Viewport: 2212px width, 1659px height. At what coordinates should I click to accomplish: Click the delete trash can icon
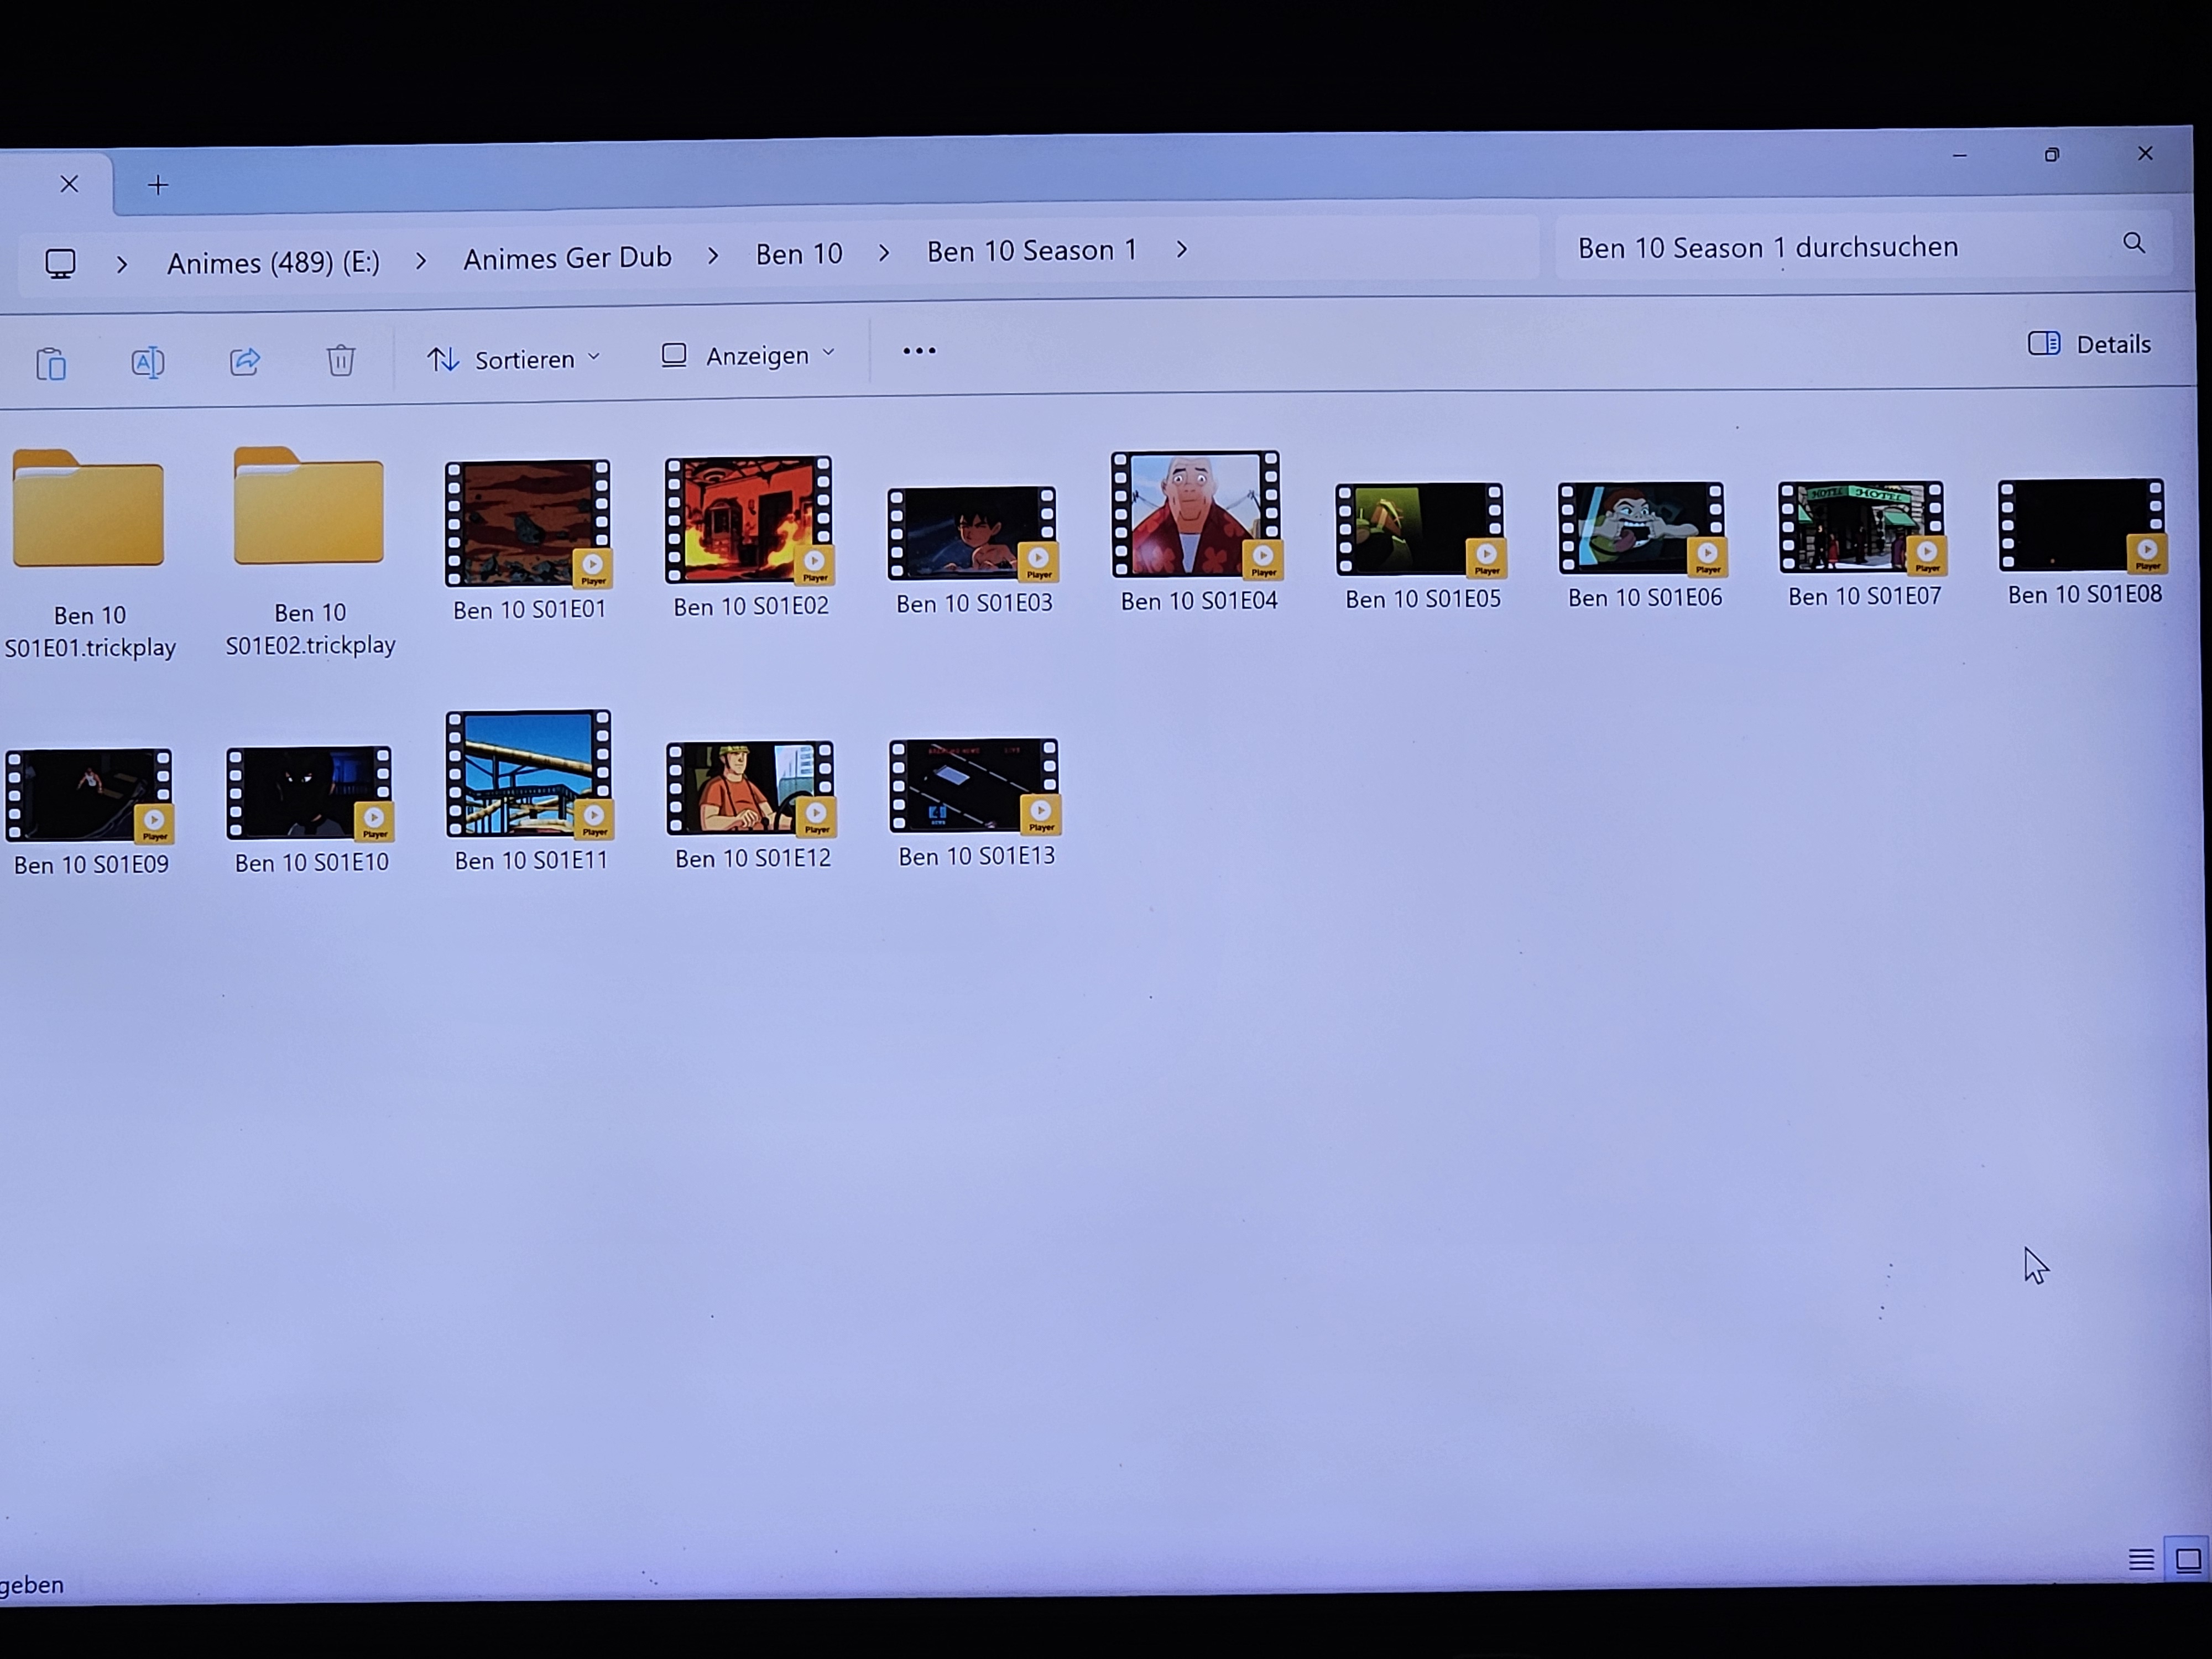(x=341, y=359)
